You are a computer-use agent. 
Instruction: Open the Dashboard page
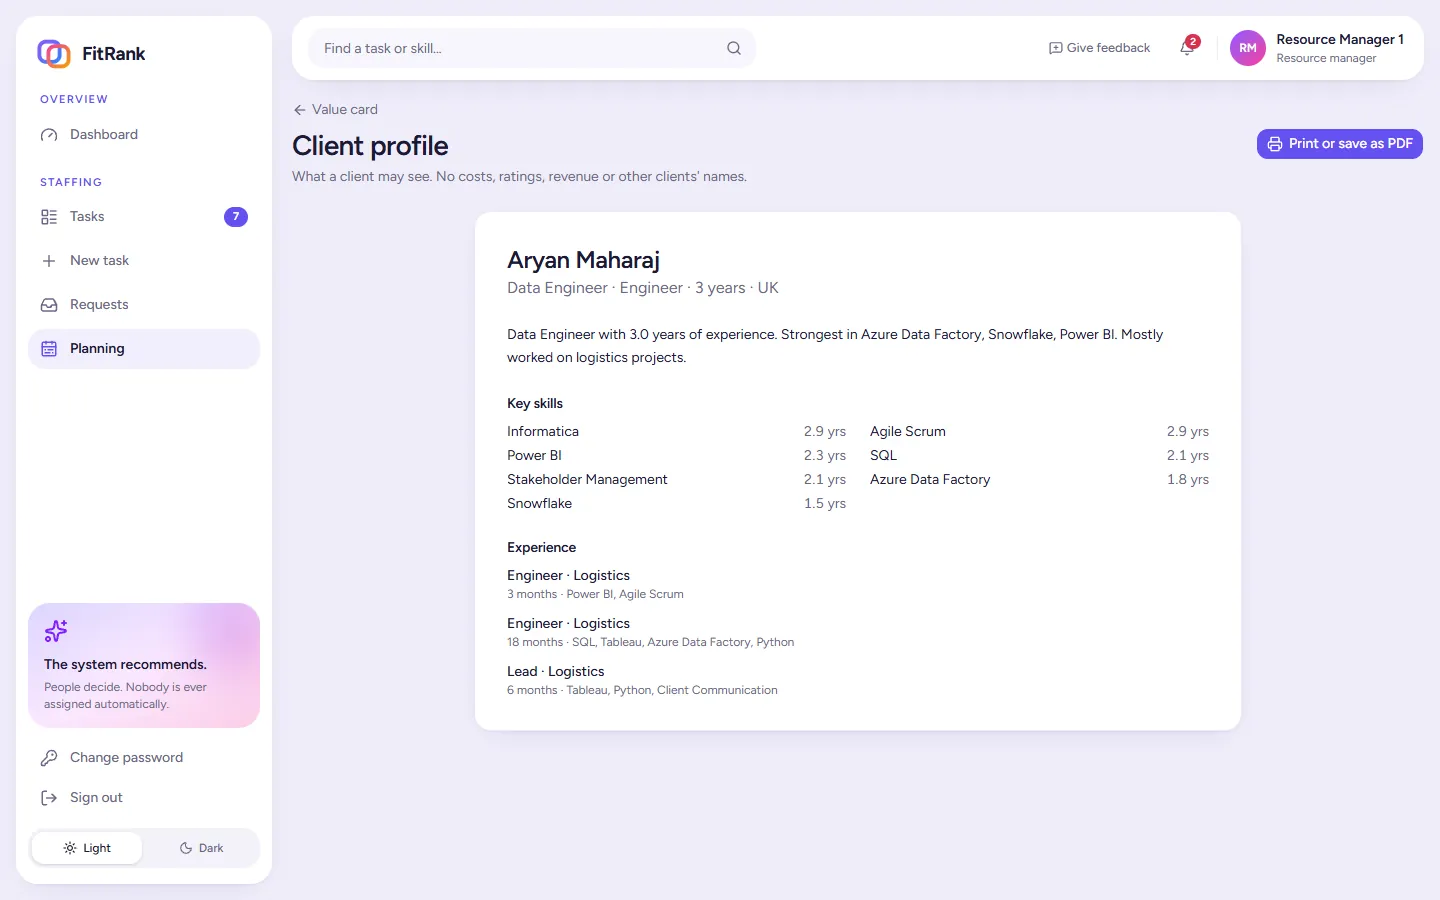coord(144,135)
